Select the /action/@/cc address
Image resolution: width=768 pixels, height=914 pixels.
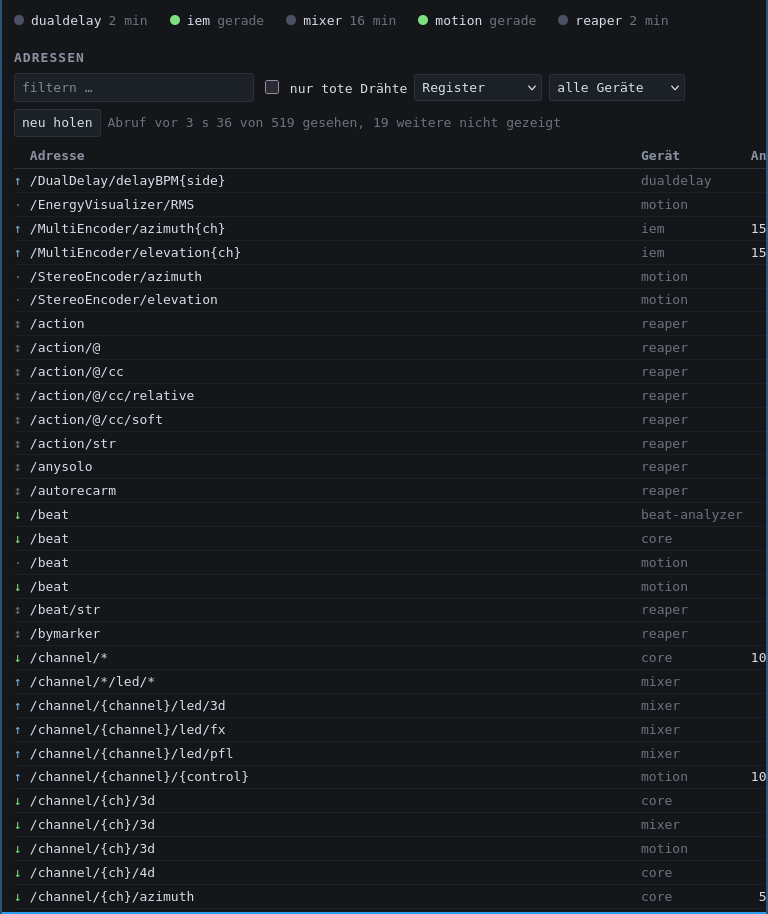pos(77,371)
